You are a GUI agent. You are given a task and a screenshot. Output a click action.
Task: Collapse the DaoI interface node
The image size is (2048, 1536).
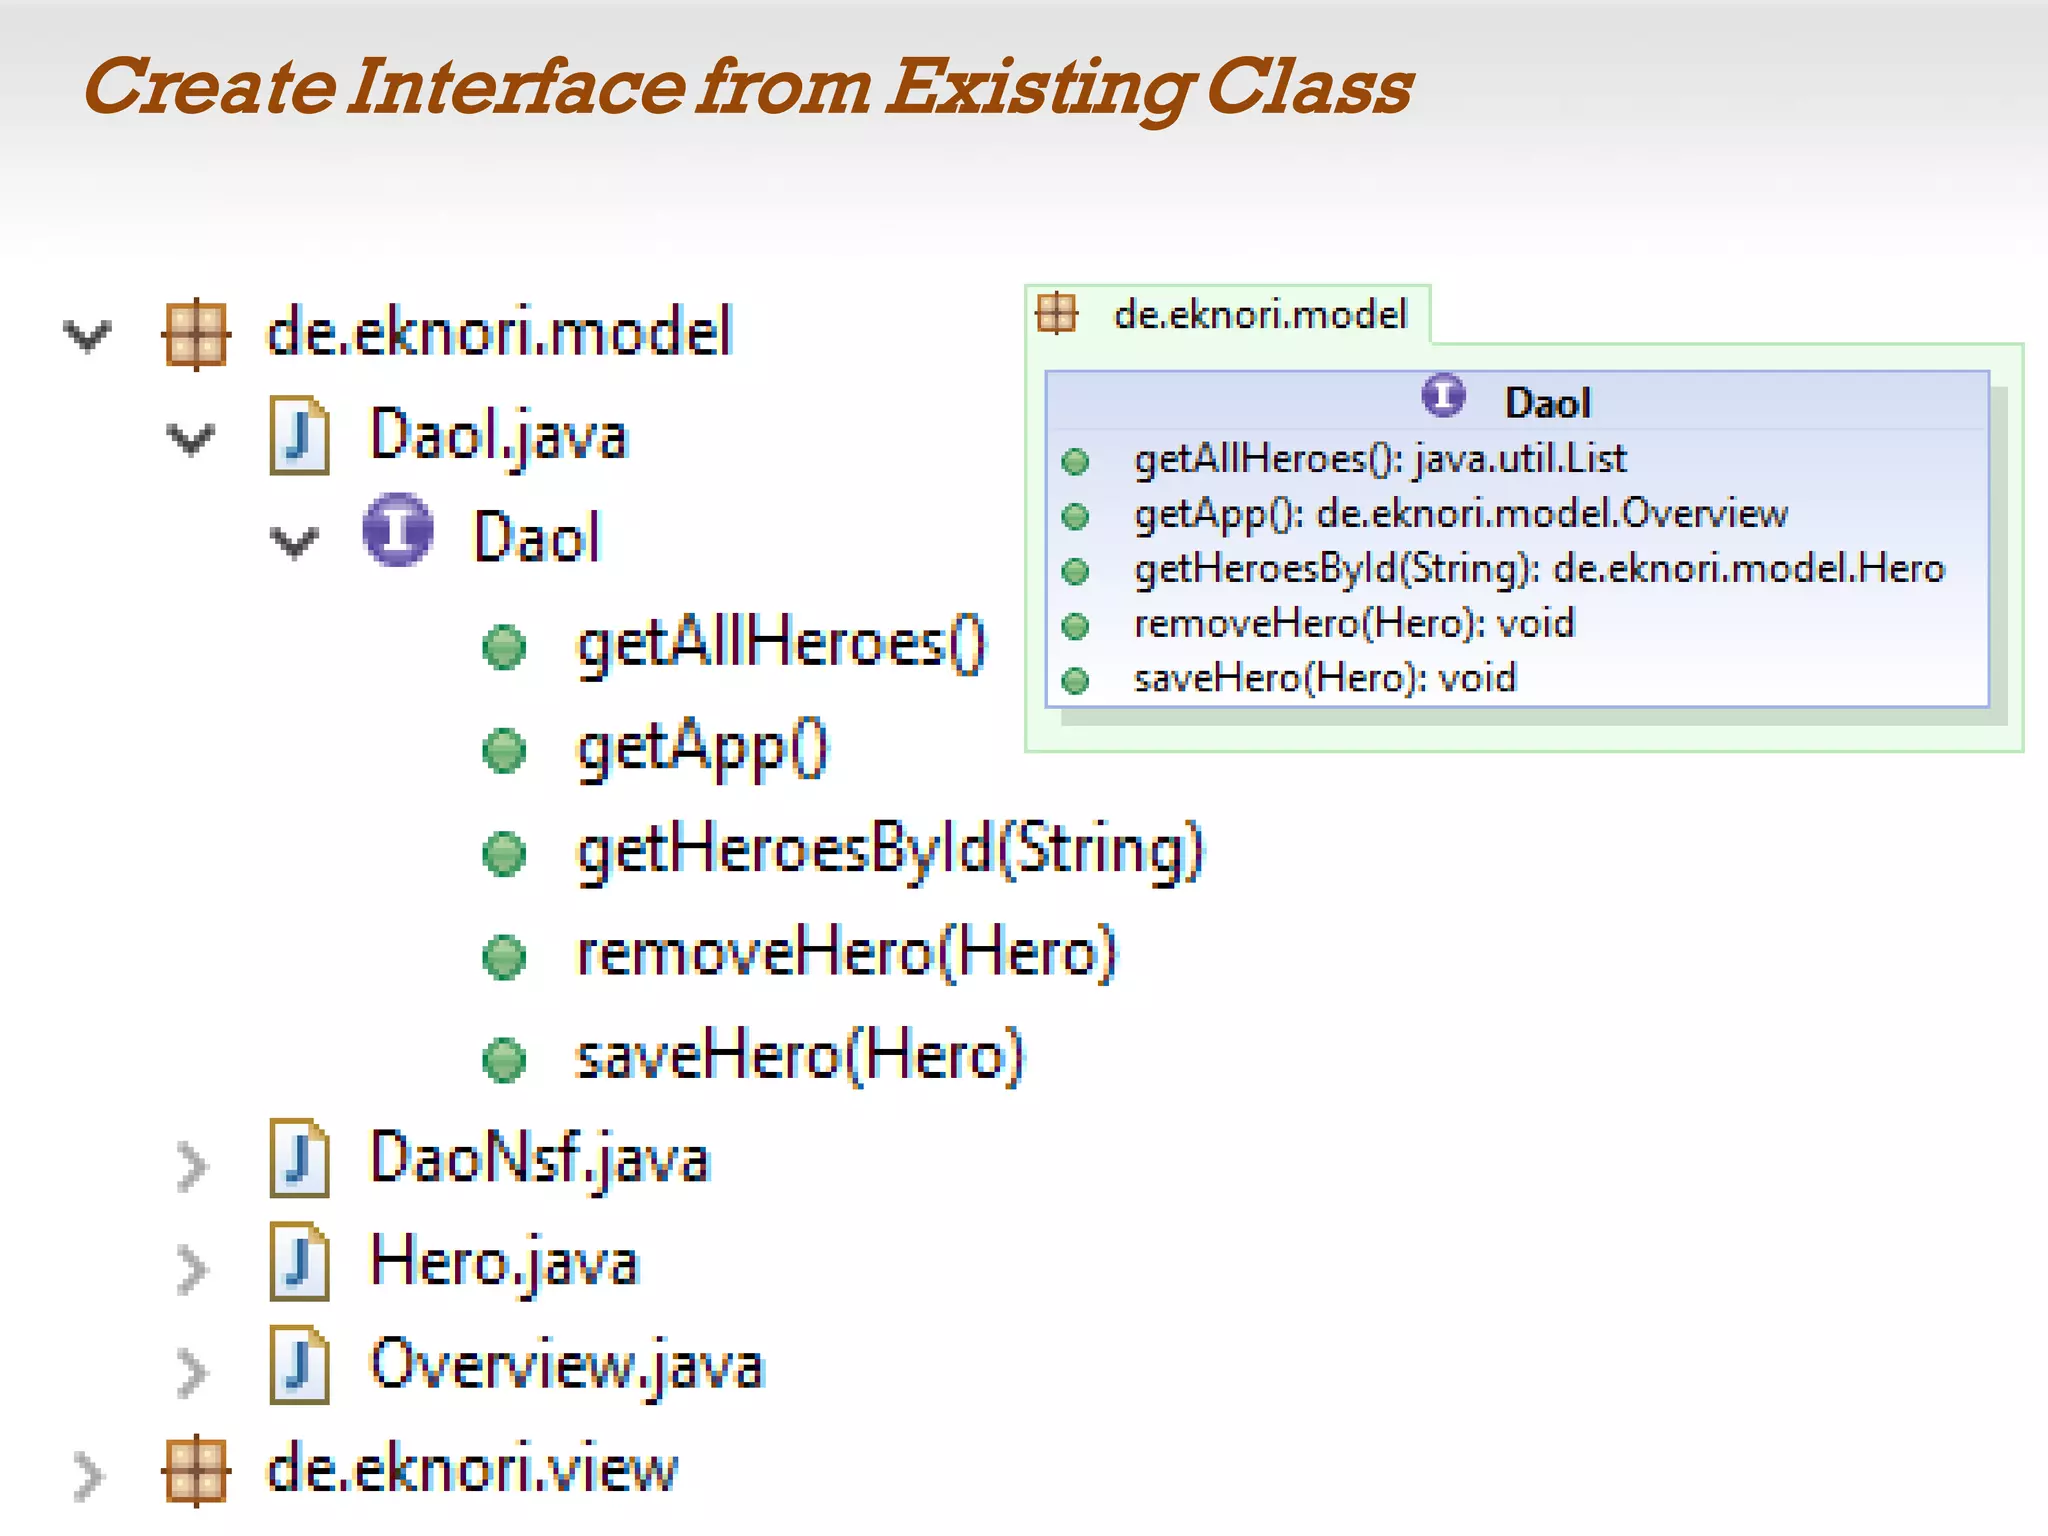point(294,542)
